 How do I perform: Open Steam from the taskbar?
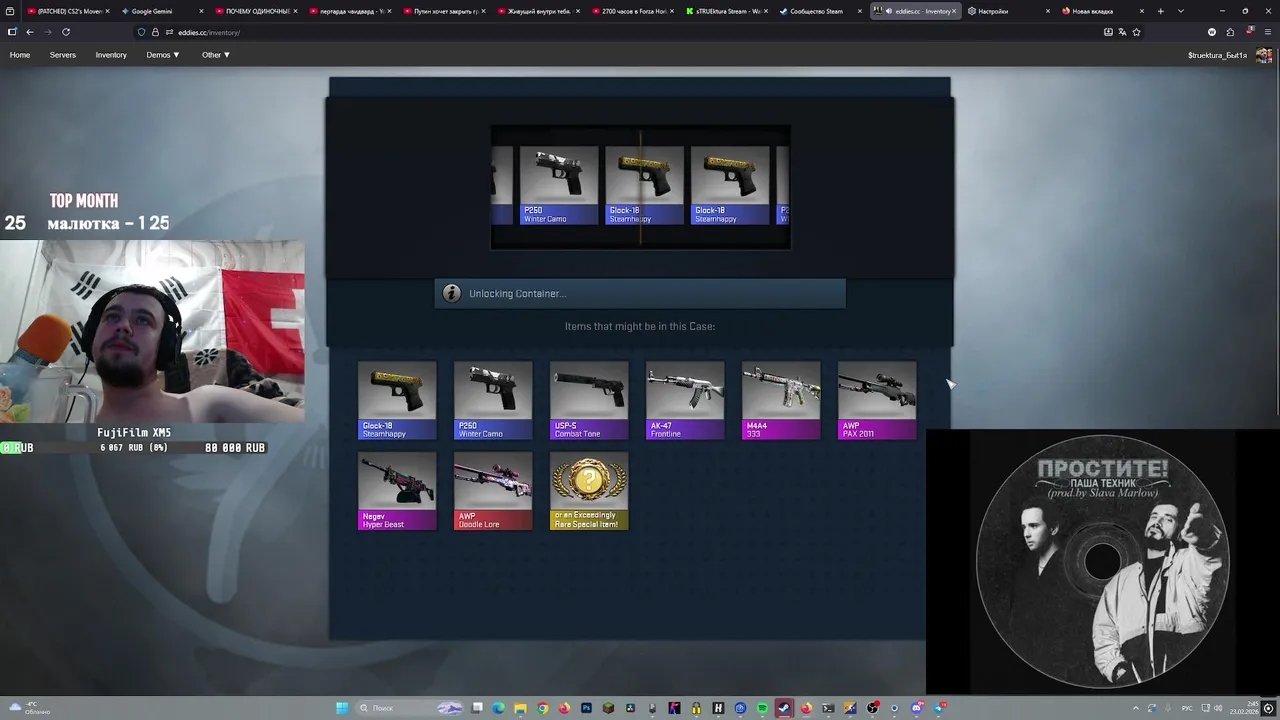(784, 708)
